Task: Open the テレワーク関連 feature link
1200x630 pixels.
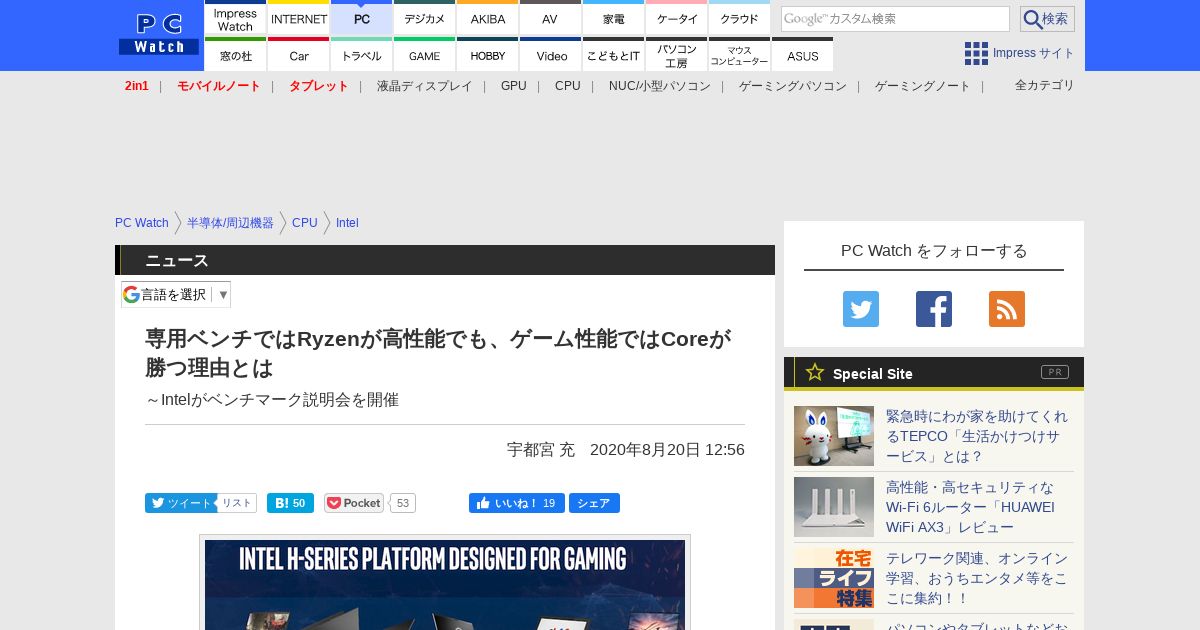Action: [x=977, y=578]
